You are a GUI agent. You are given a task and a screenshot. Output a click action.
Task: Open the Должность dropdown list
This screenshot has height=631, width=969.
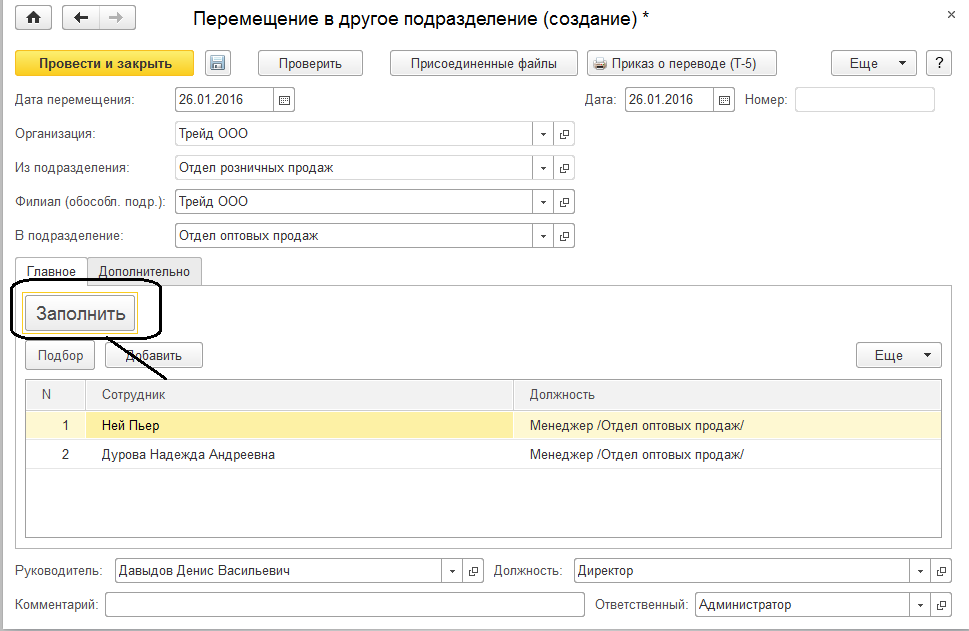[919, 571]
